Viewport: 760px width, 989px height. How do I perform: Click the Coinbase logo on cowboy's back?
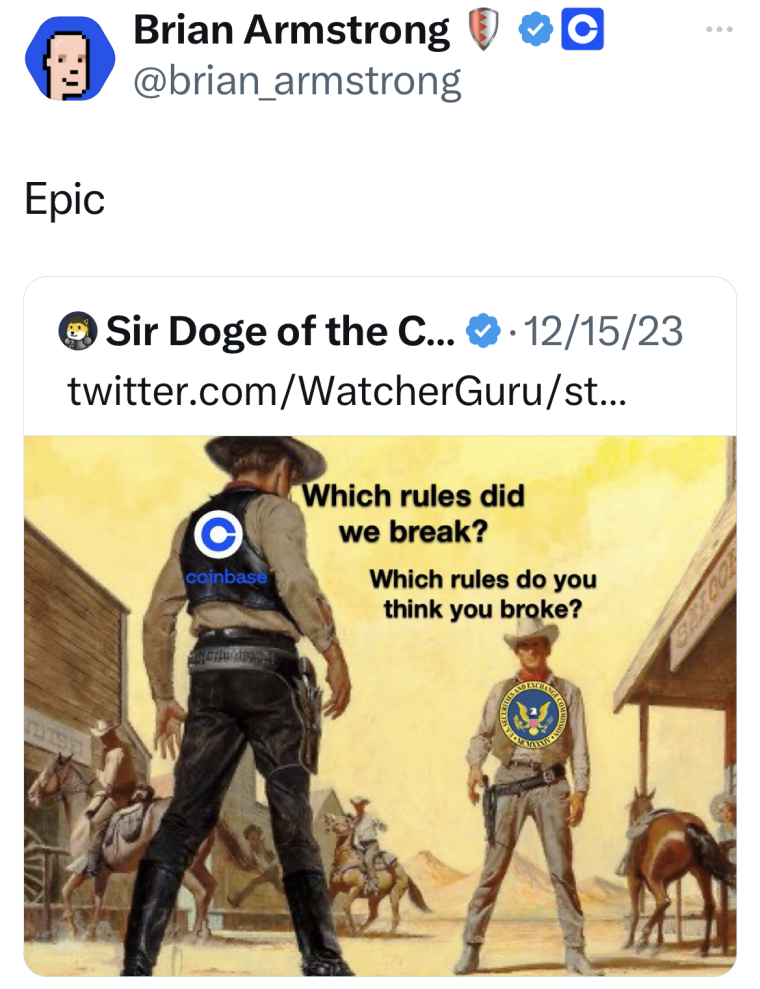pos(218,534)
